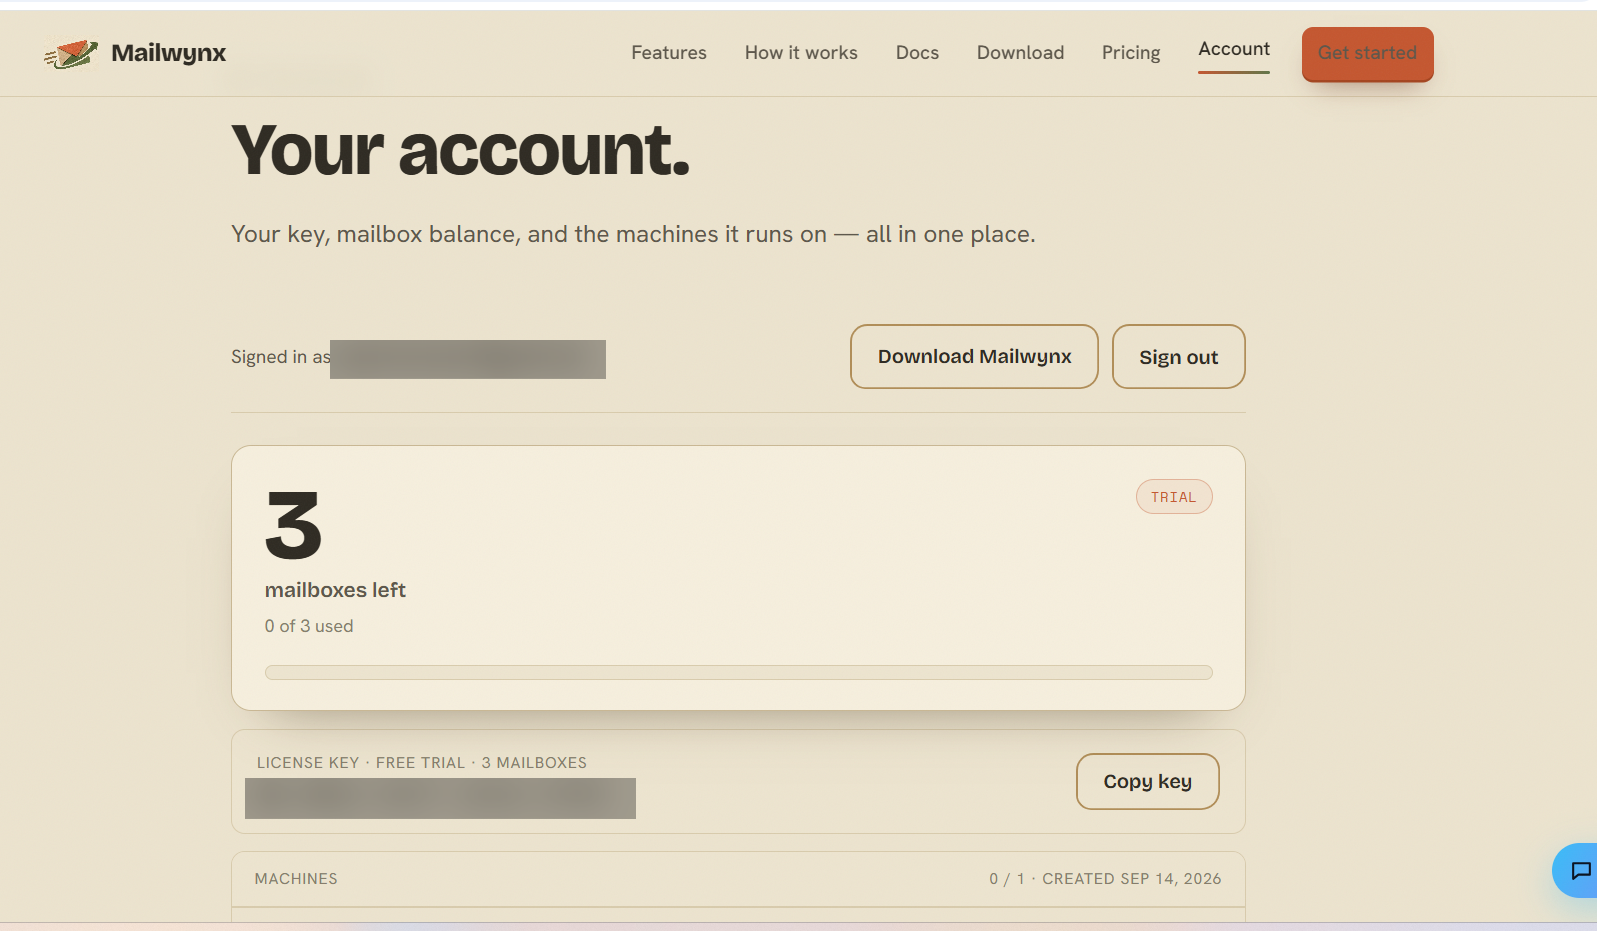Click the '0 of 3 used' text
This screenshot has width=1597, height=931.
[309, 626]
